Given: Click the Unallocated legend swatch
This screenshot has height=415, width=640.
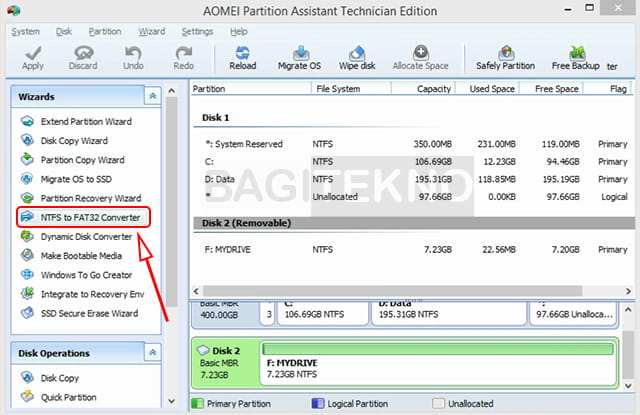Looking at the screenshot, I should click(x=438, y=404).
